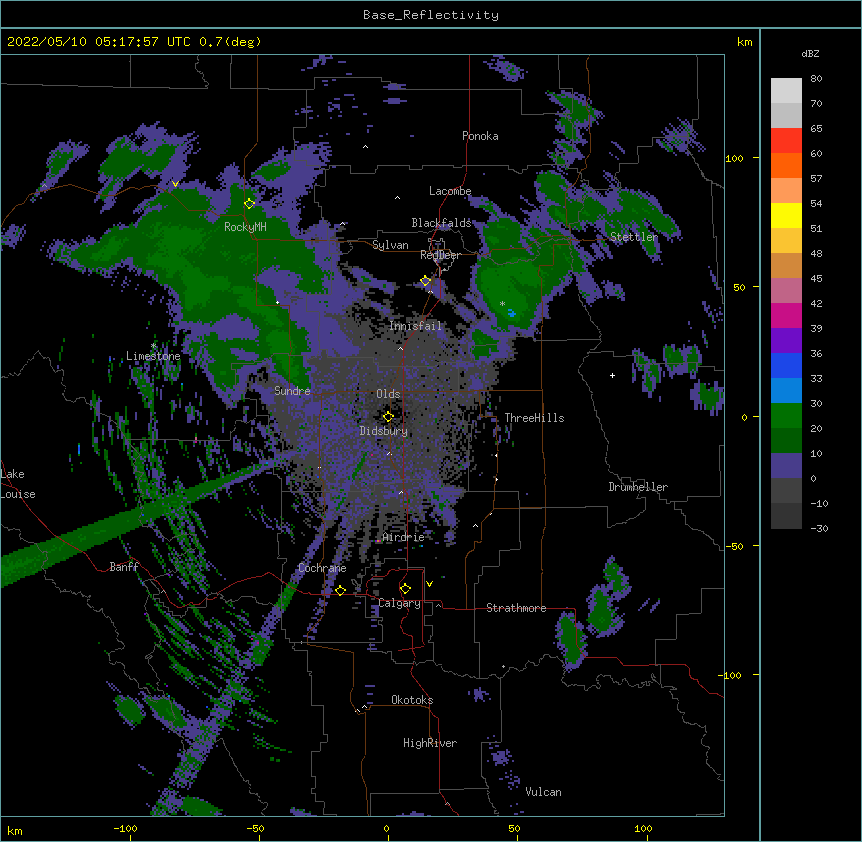862x842 pixels.
Task: Click the Olds city label
Action: (x=388, y=394)
